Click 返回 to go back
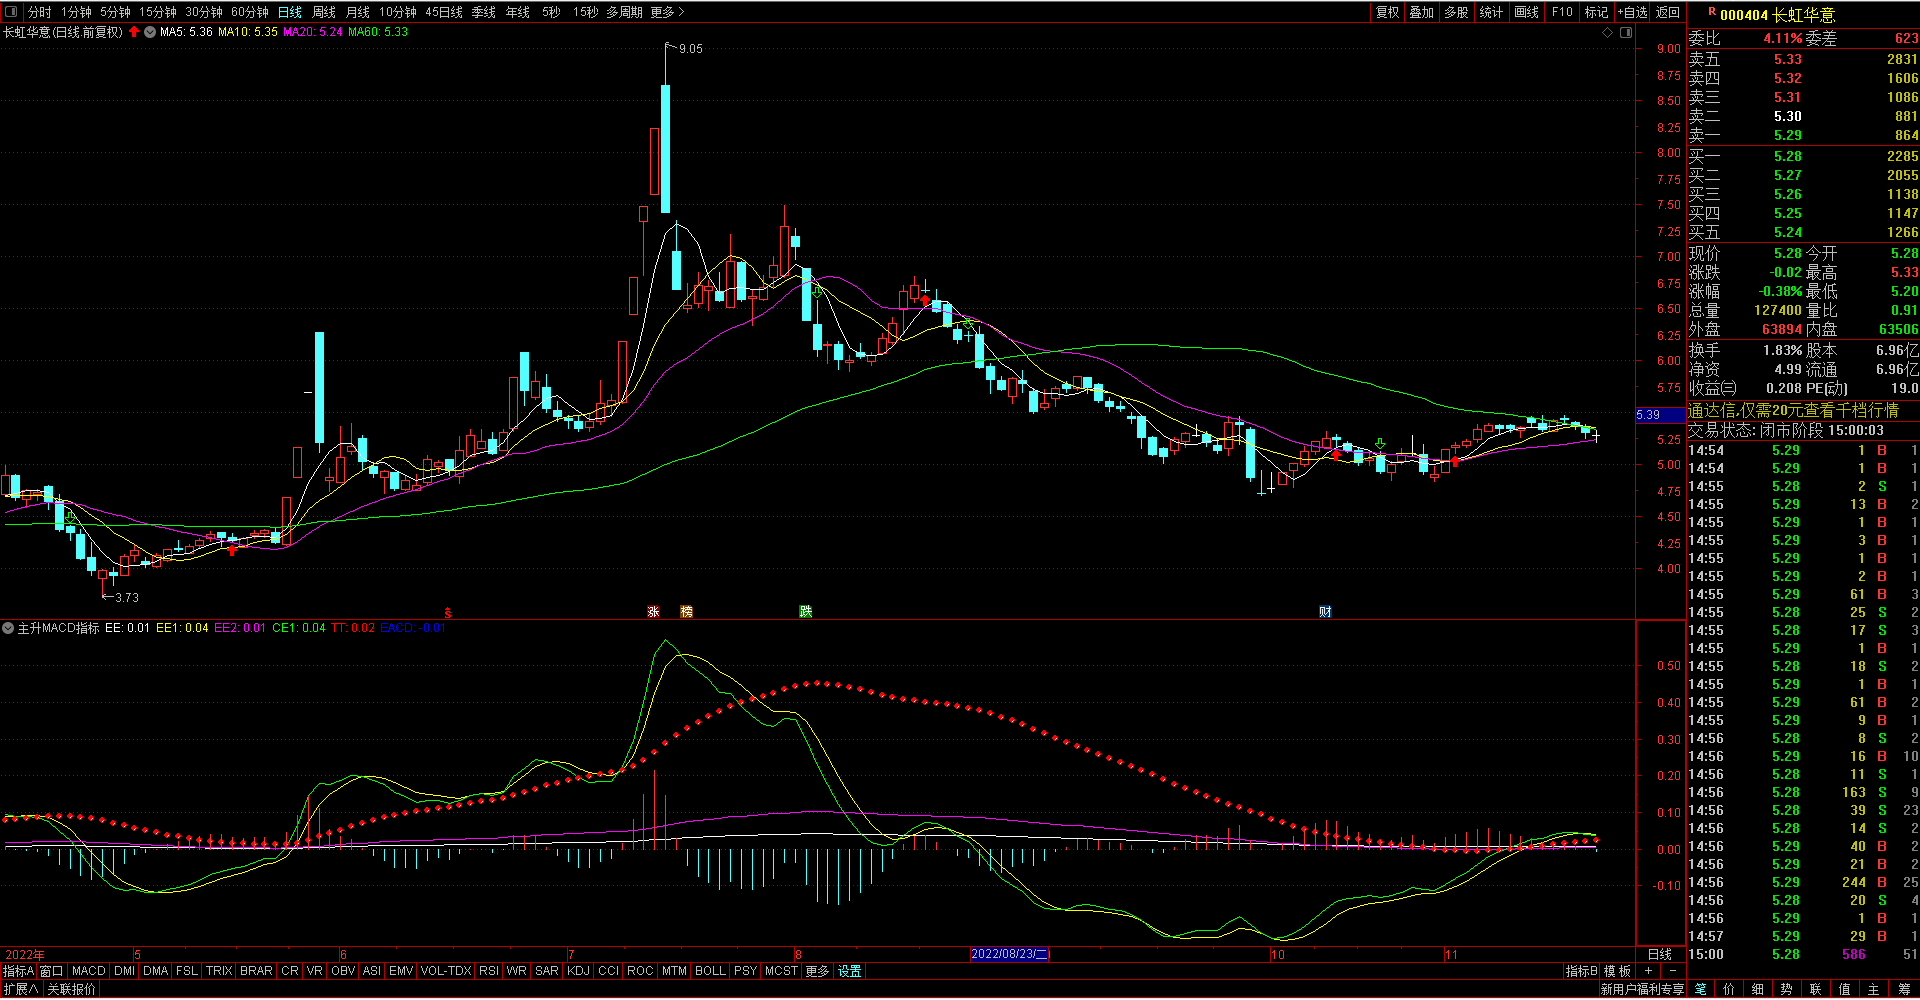The height and width of the screenshot is (1000, 1920). coord(1668,12)
